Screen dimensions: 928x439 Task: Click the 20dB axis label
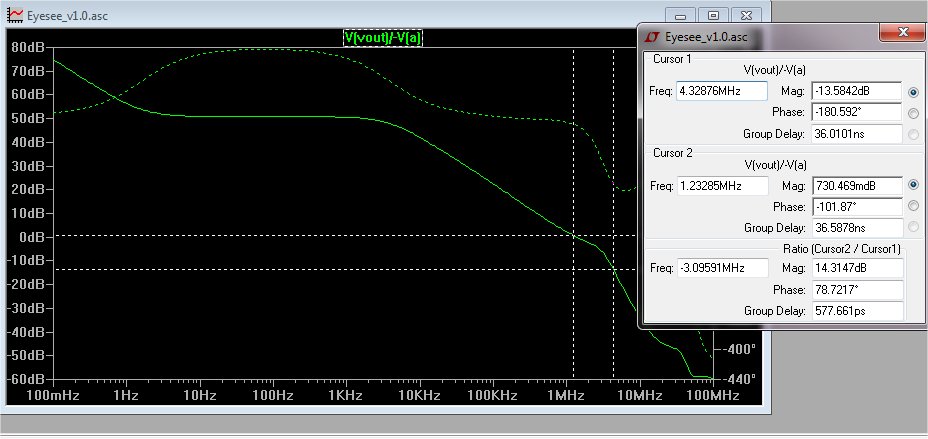coord(30,189)
